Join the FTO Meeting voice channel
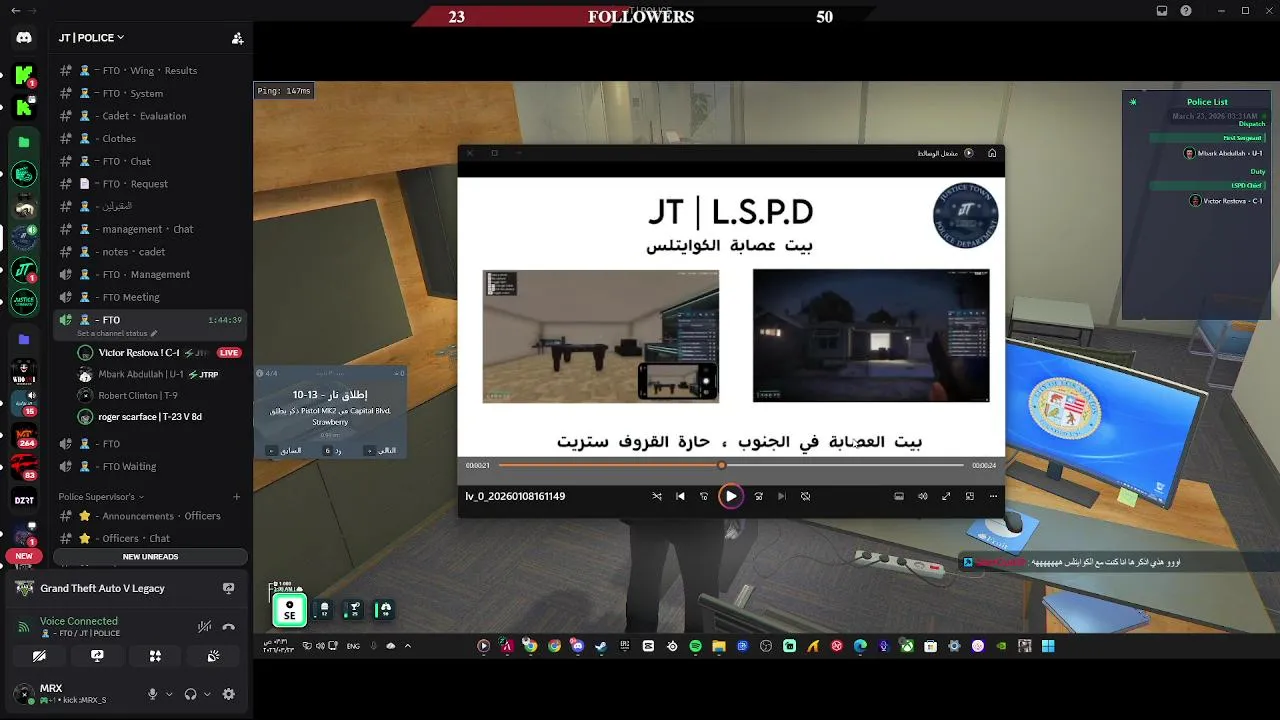 pos(150,297)
